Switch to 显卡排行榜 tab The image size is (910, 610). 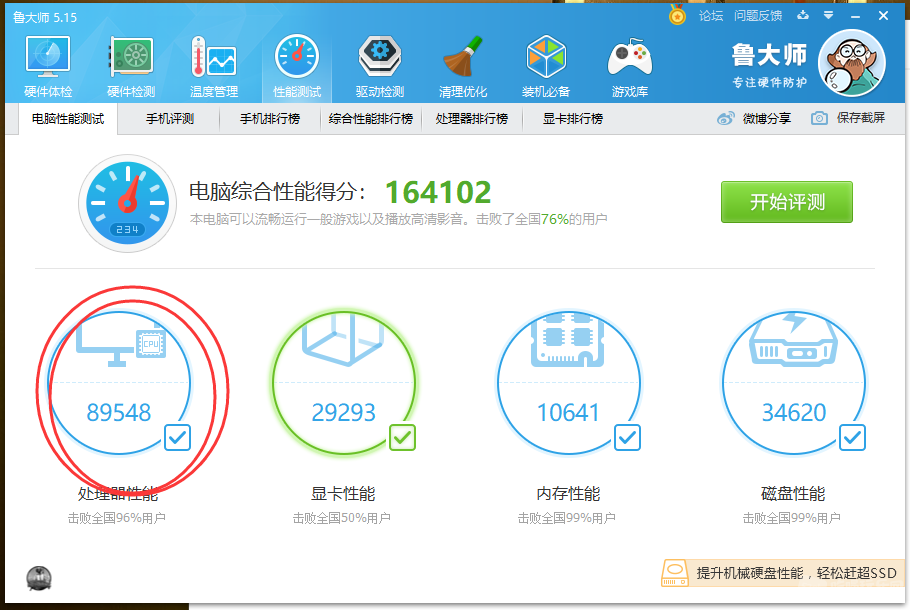click(573, 119)
